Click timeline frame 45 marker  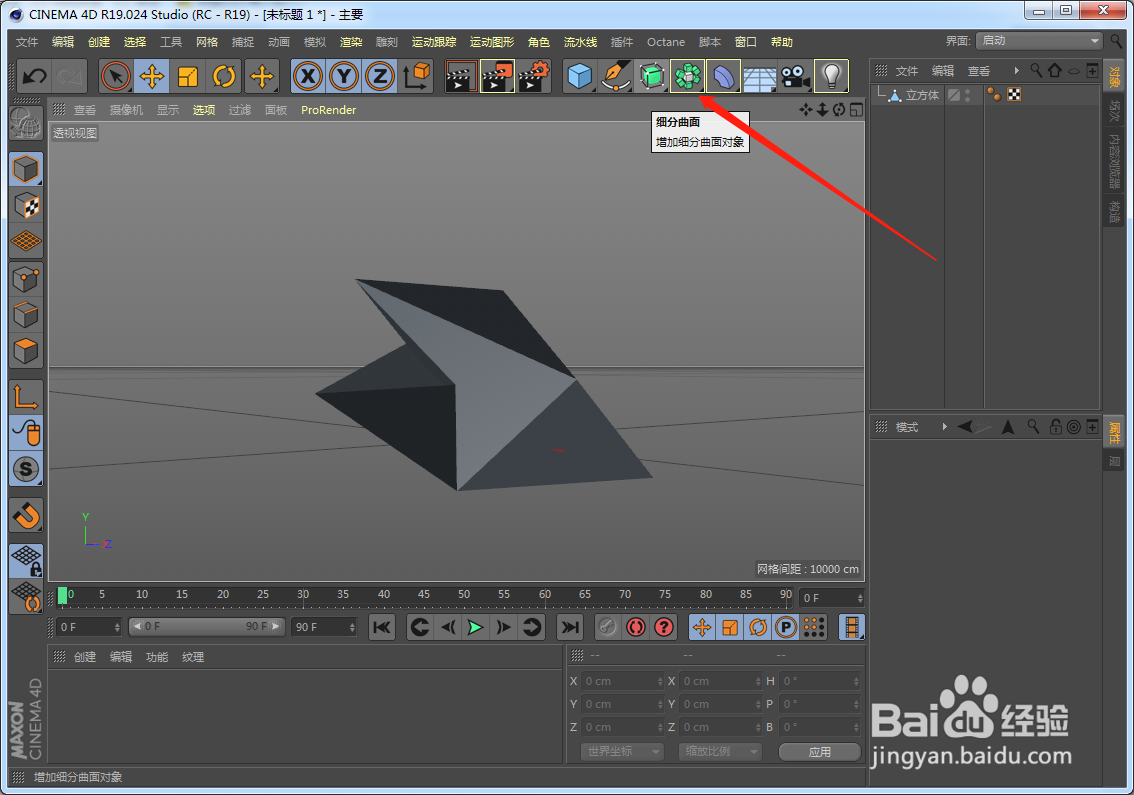click(424, 595)
